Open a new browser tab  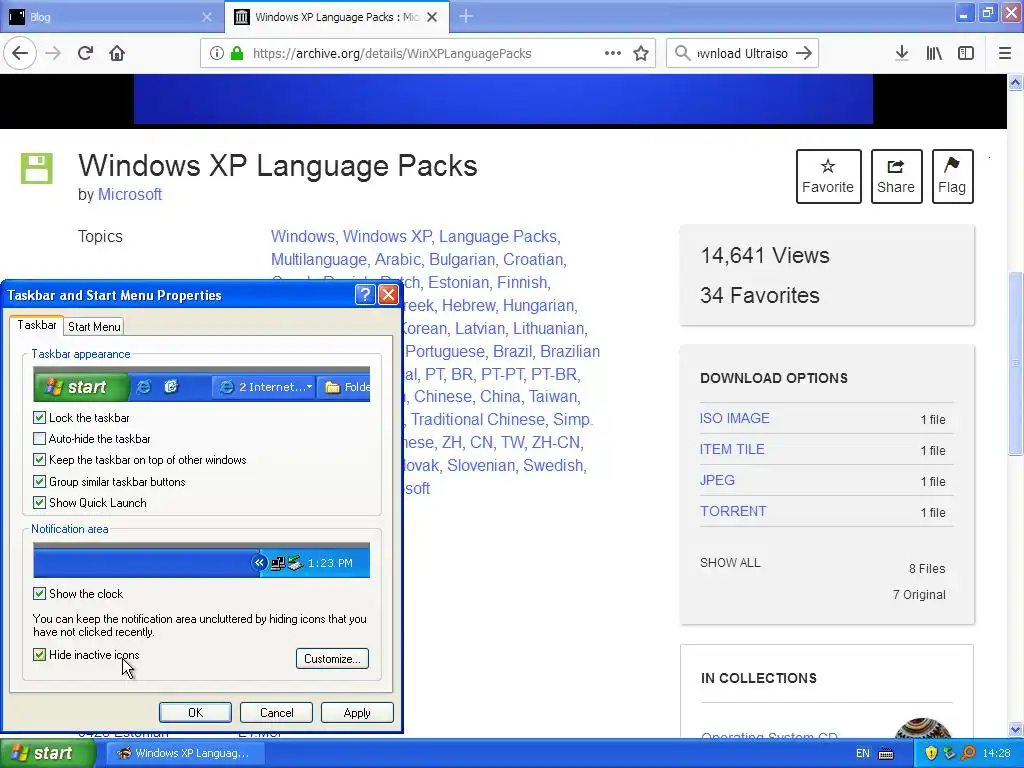[x=466, y=16]
